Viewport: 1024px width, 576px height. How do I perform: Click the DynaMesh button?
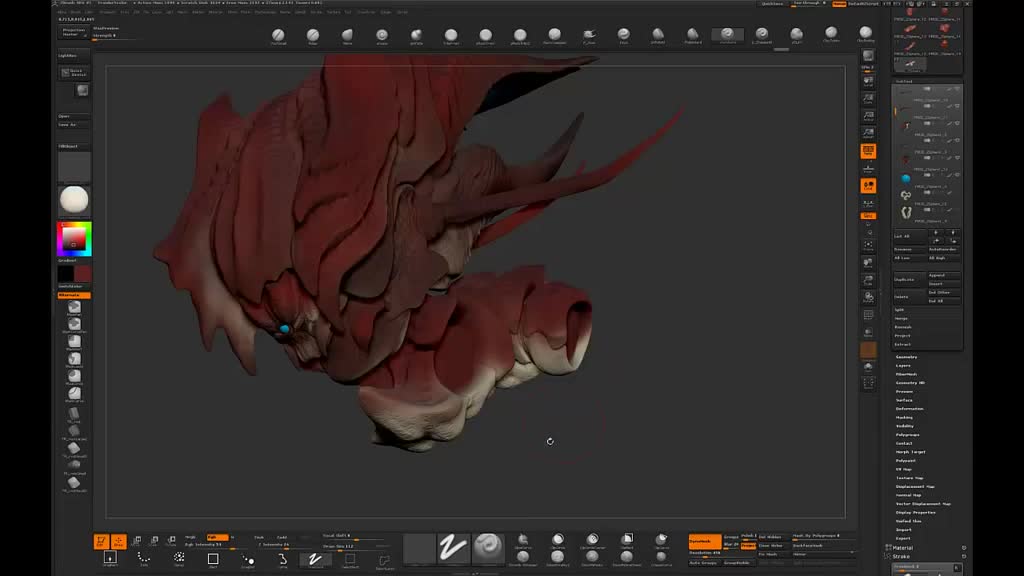pyautogui.click(x=705, y=541)
